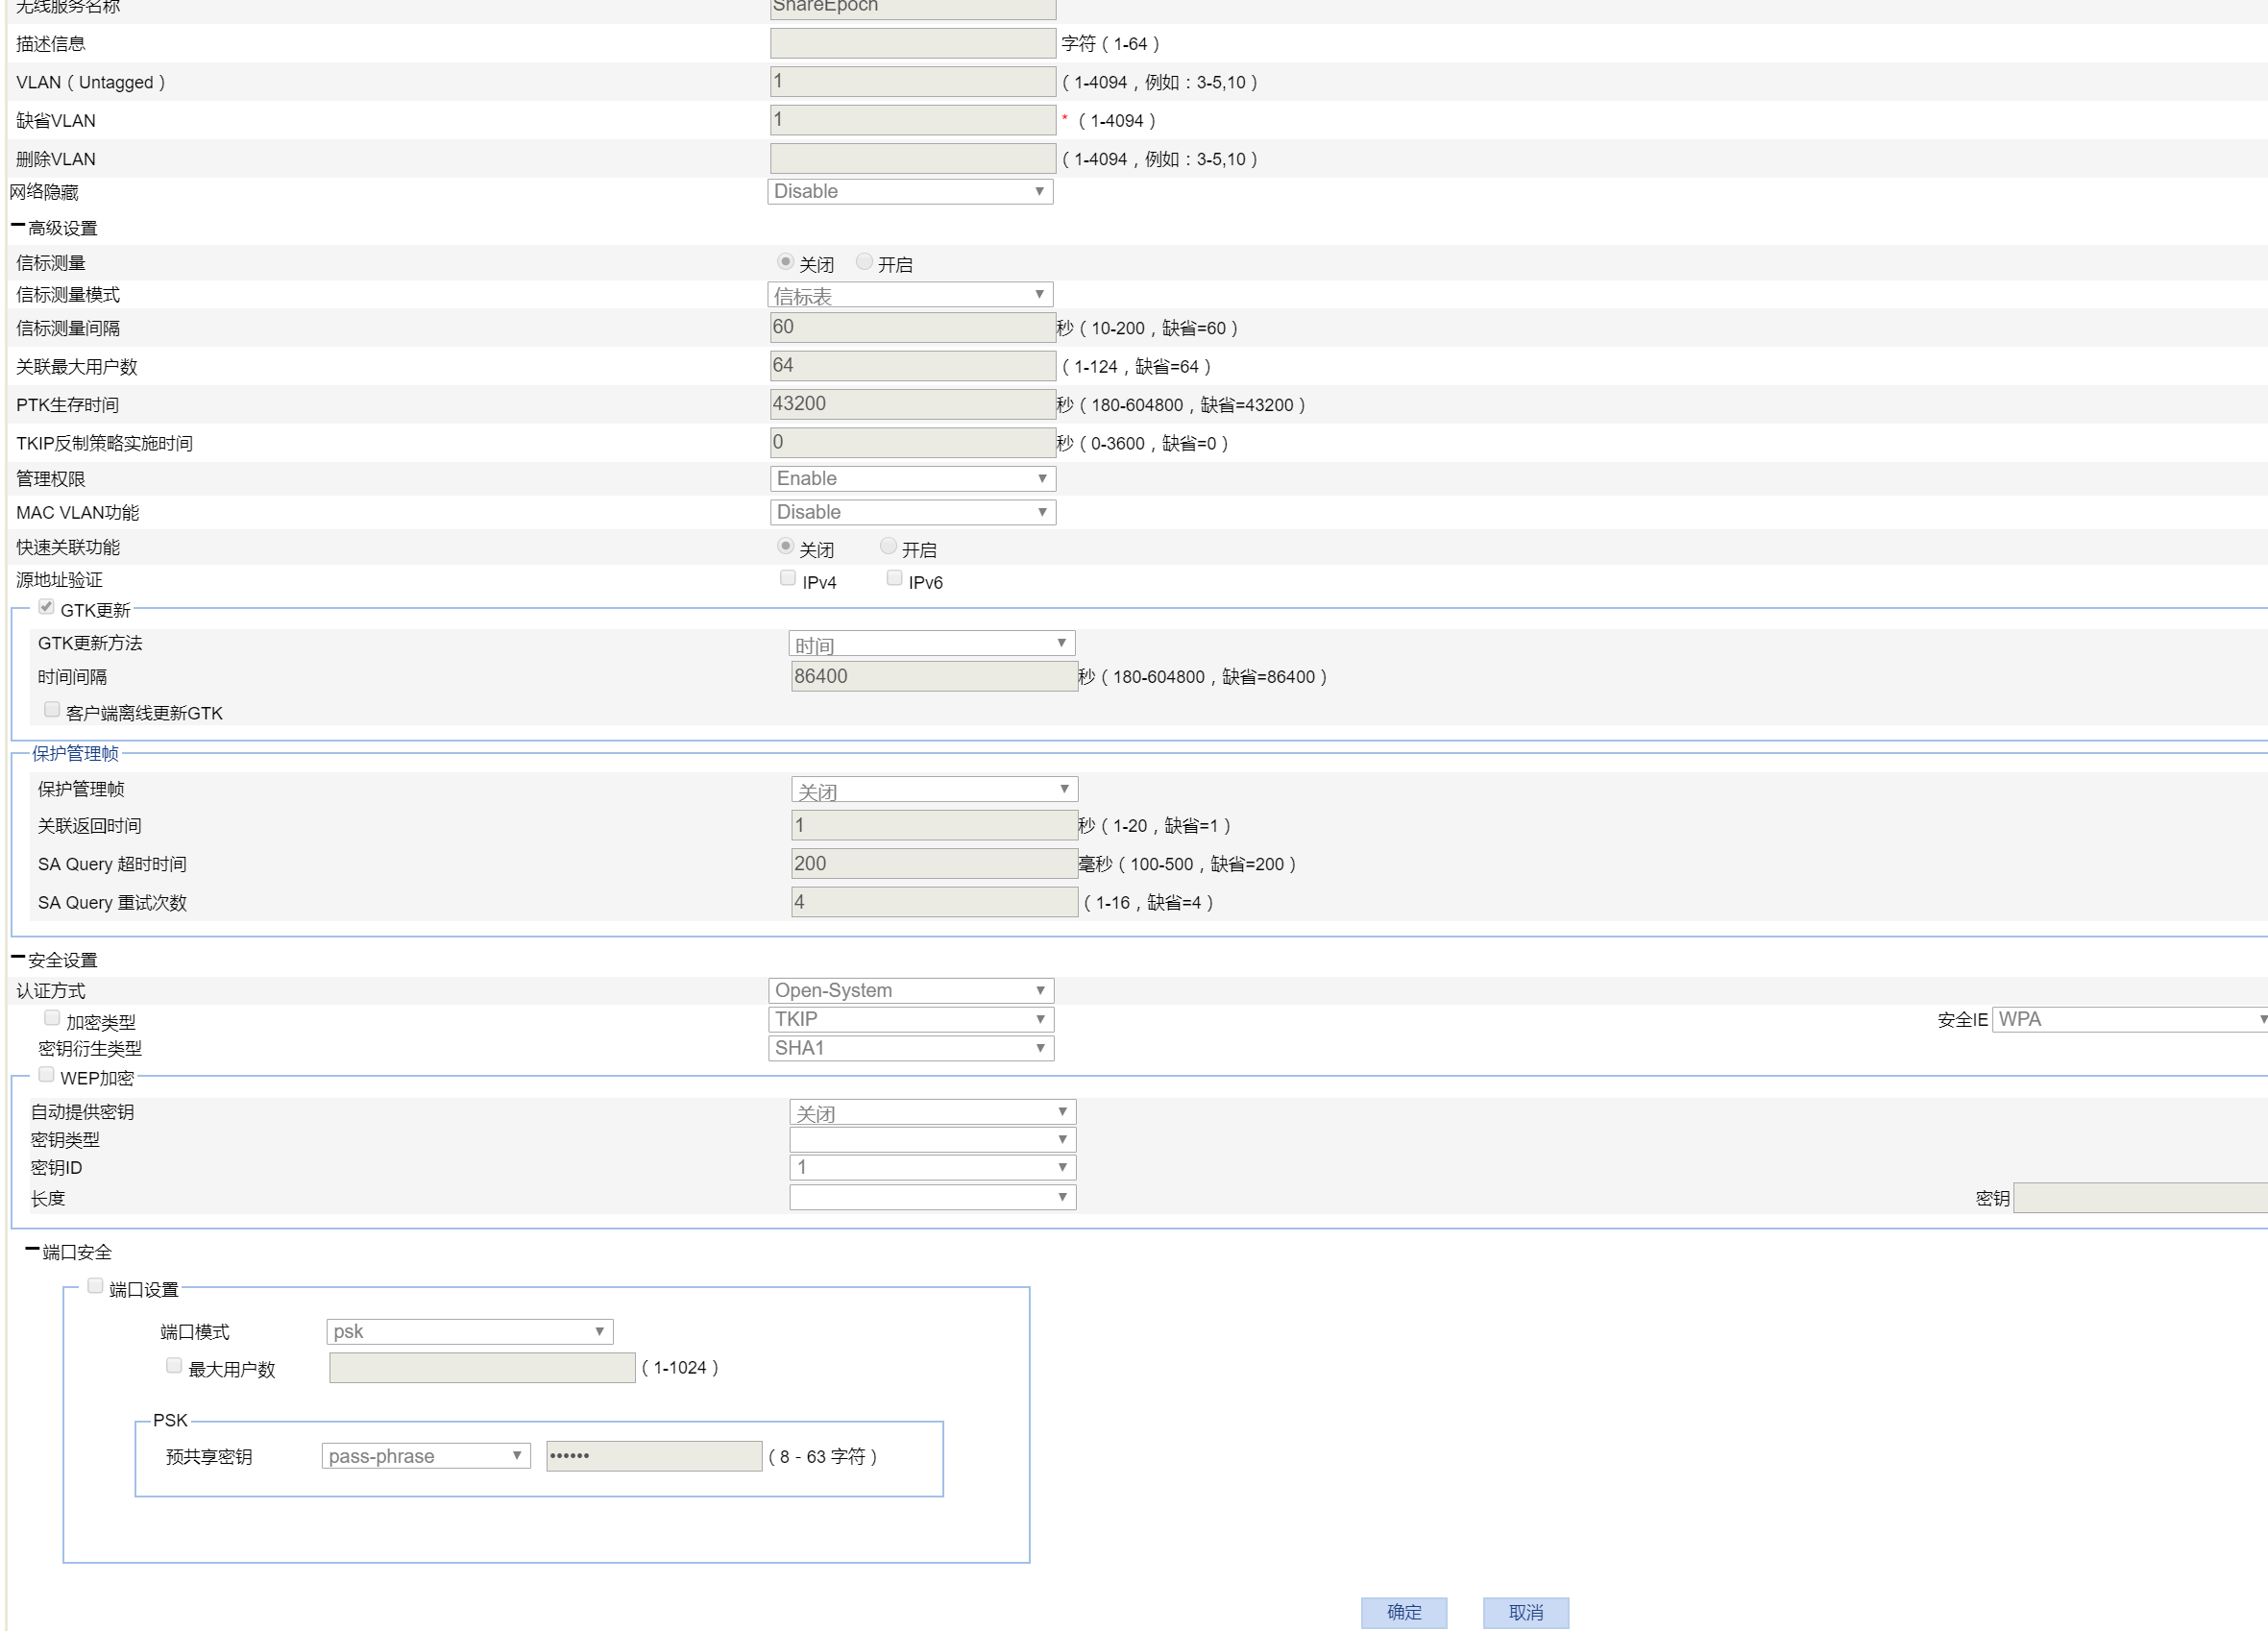Toggle the GTK更新 checkbox
2268x1631 pixels.
[46, 607]
